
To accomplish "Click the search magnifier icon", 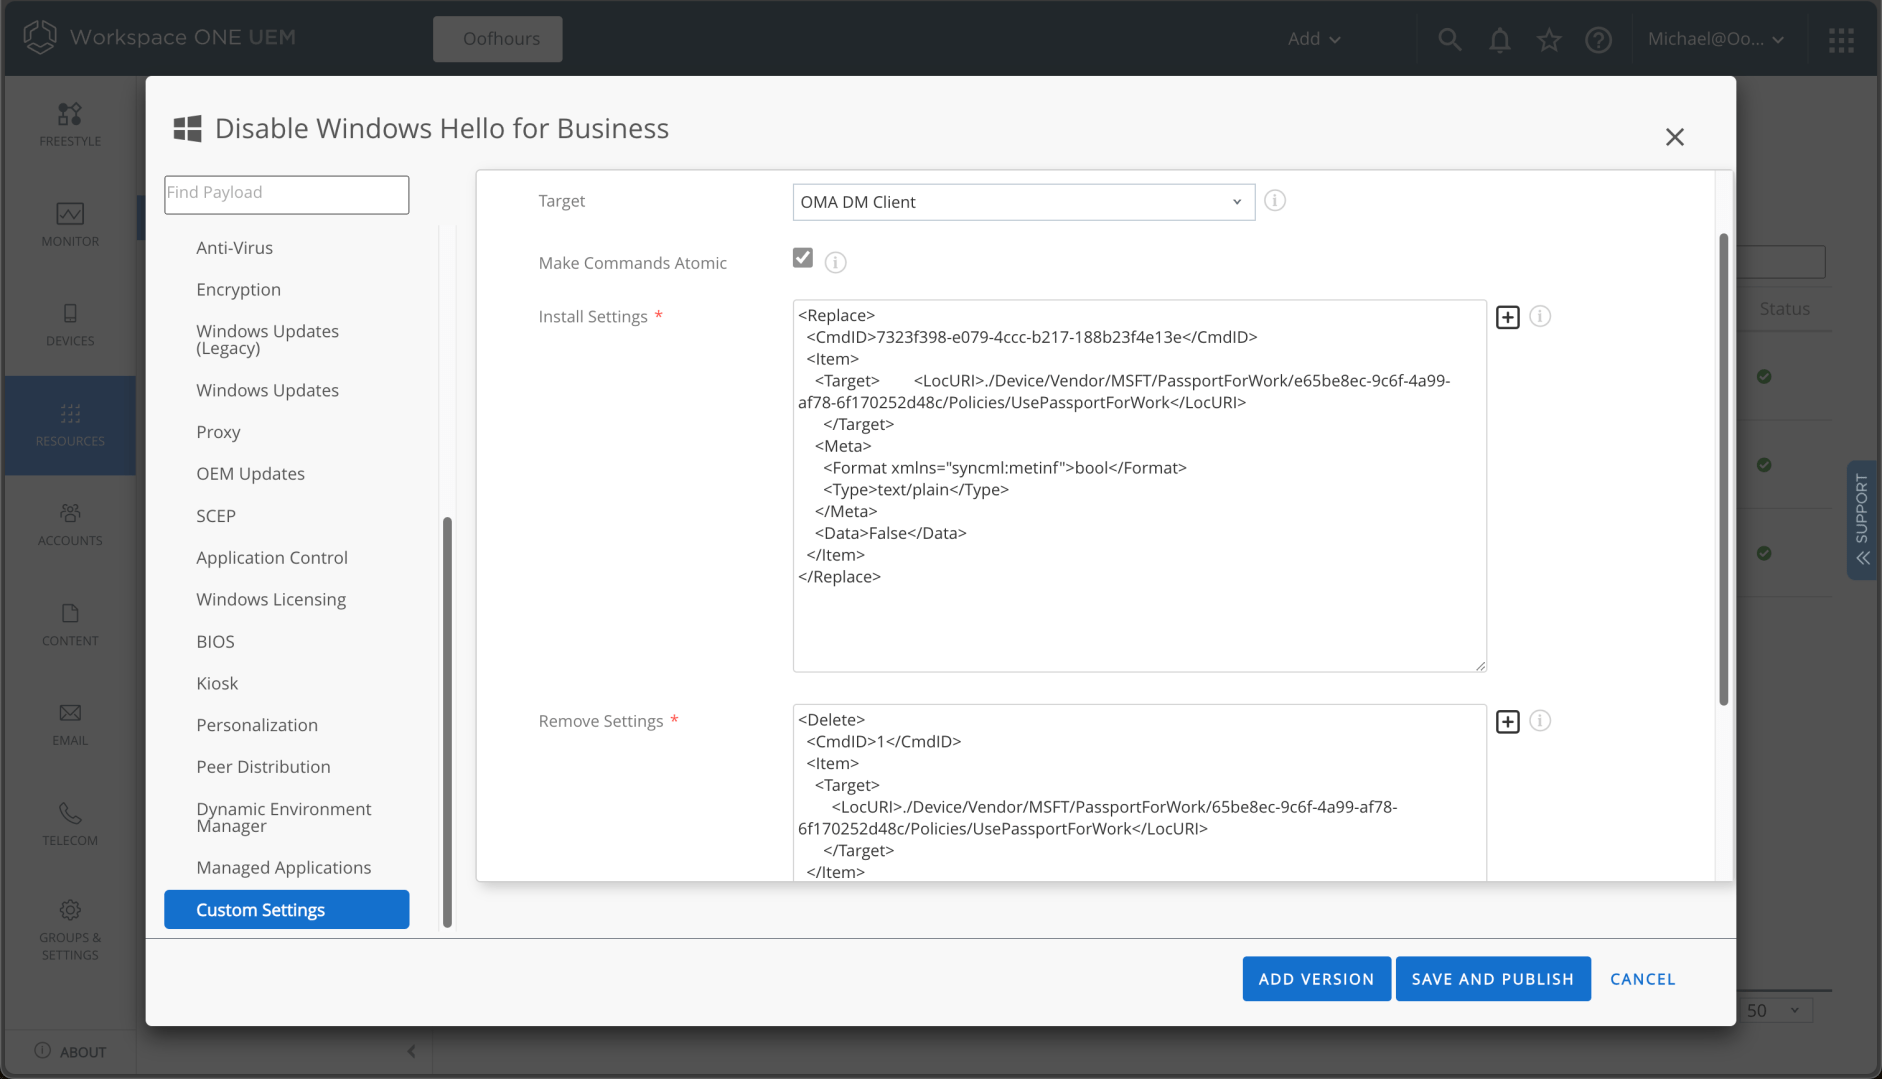I will (x=1449, y=39).
